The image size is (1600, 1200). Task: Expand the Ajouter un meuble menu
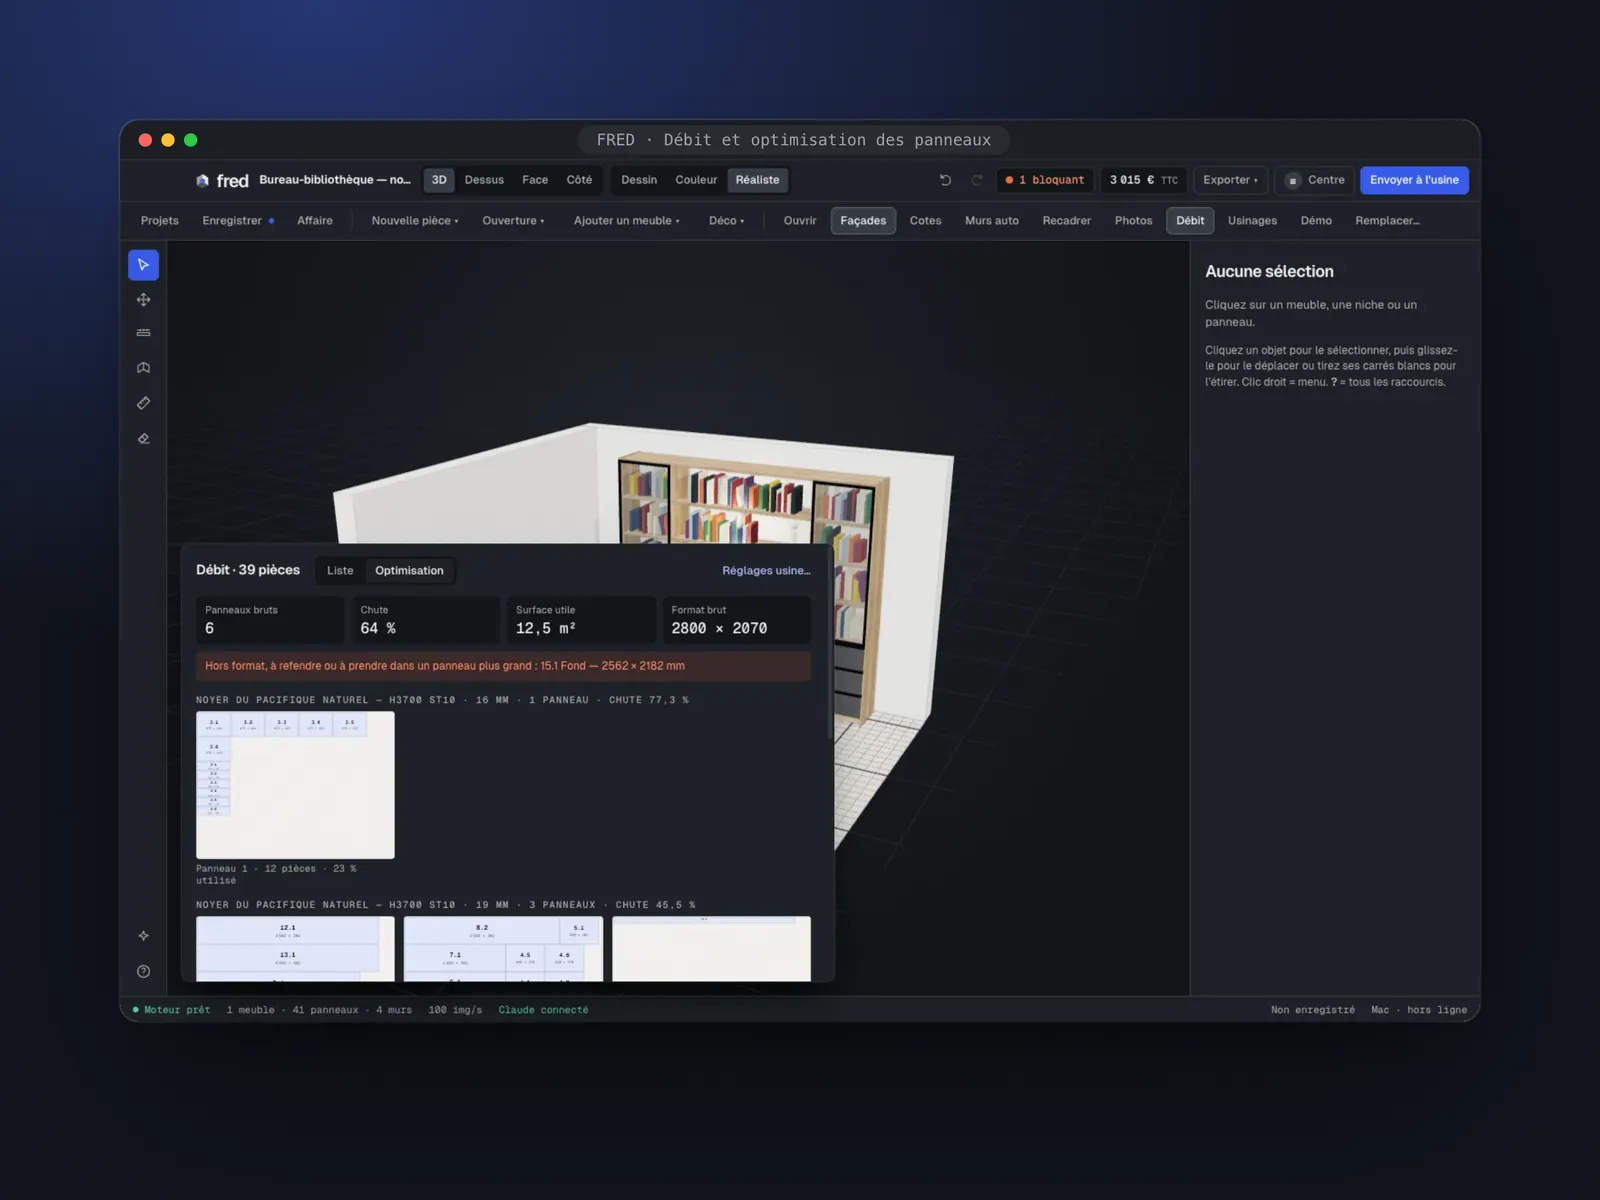pyautogui.click(x=626, y=221)
